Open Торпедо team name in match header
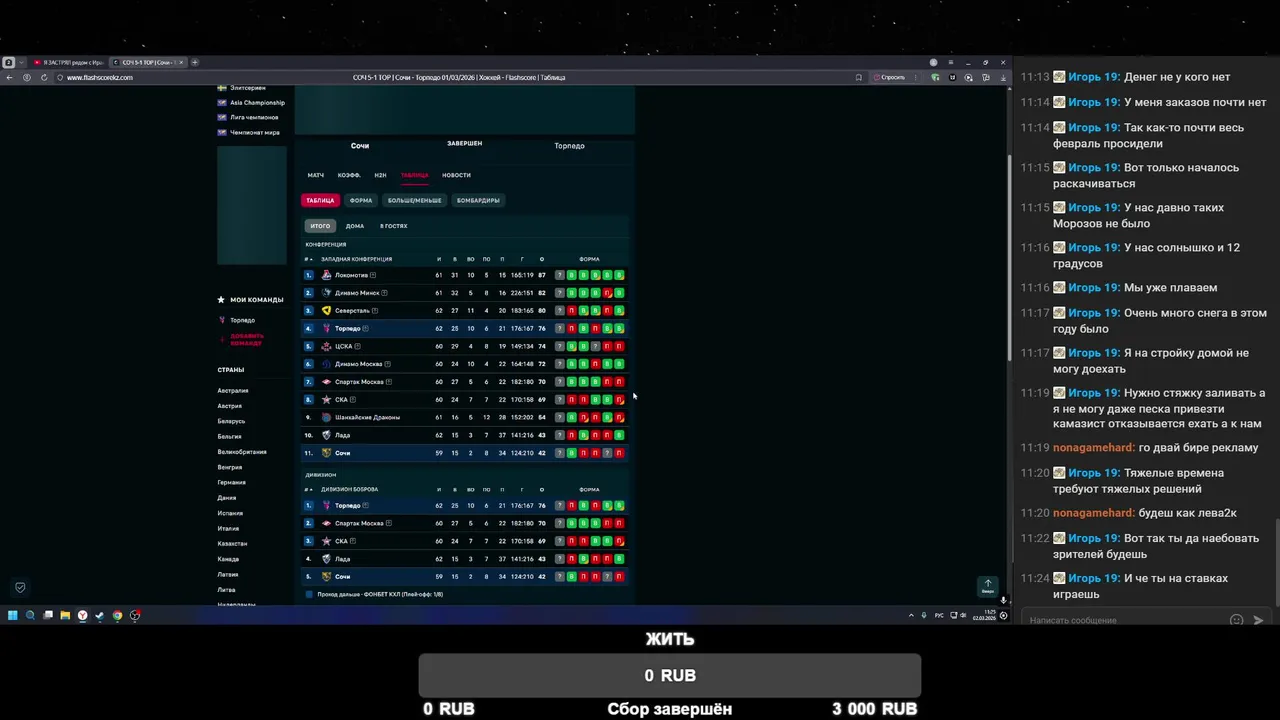1280x720 pixels. pos(569,146)
